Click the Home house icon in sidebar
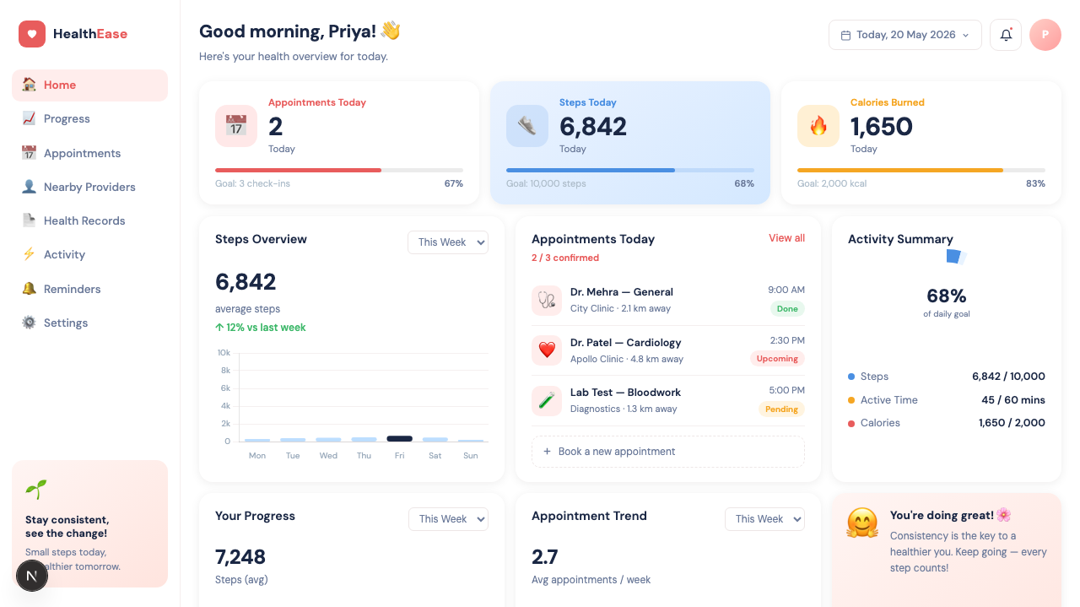The image size is (1080, 607). pyautogui.click(x=29, y=85)
